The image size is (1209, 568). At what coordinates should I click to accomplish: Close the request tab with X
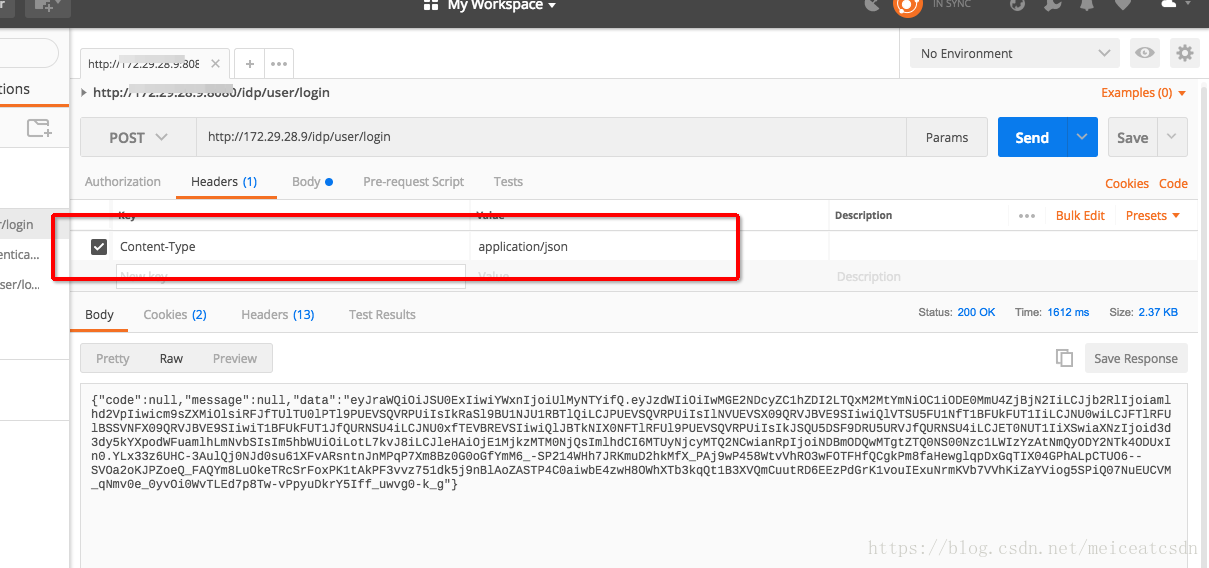point(215,63)
